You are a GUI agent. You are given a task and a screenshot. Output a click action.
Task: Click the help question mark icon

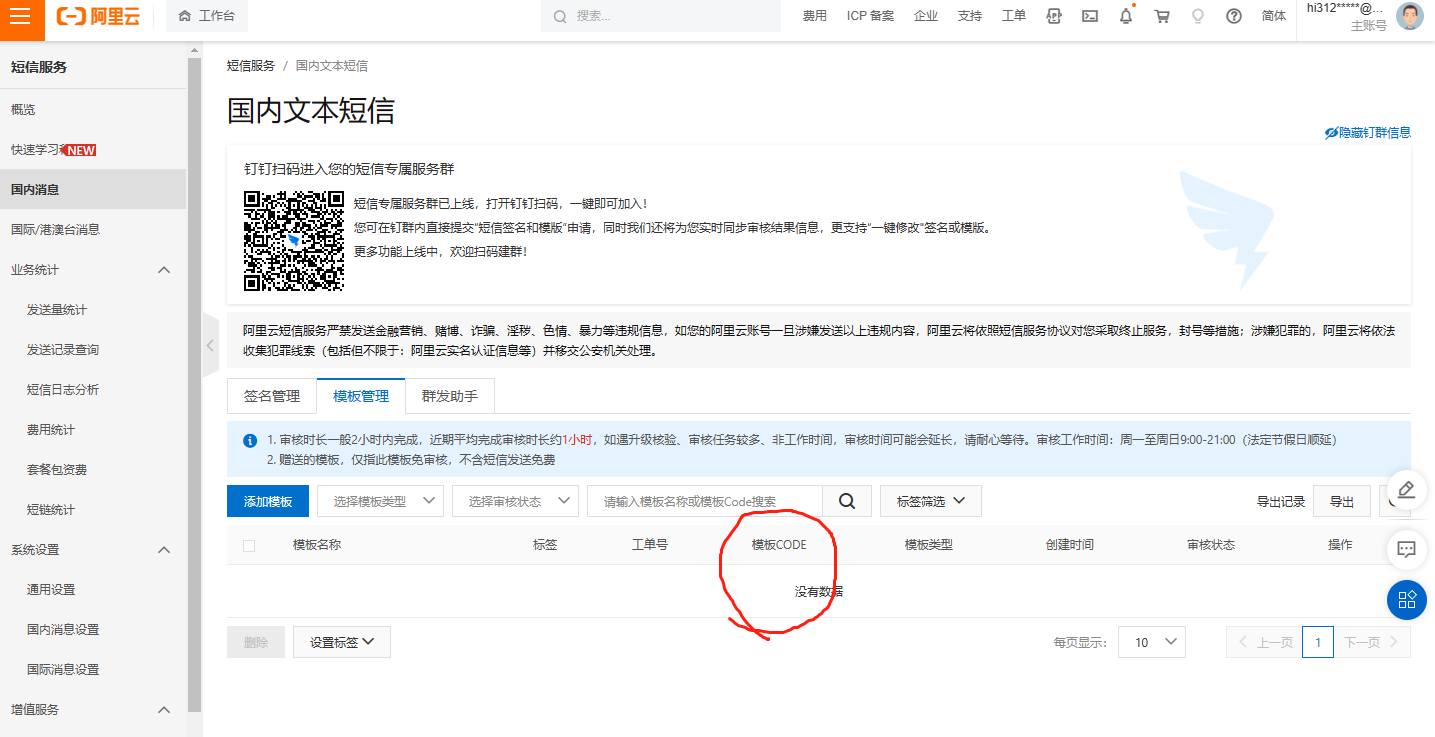pyautogui.click(x=1234, y=16)
